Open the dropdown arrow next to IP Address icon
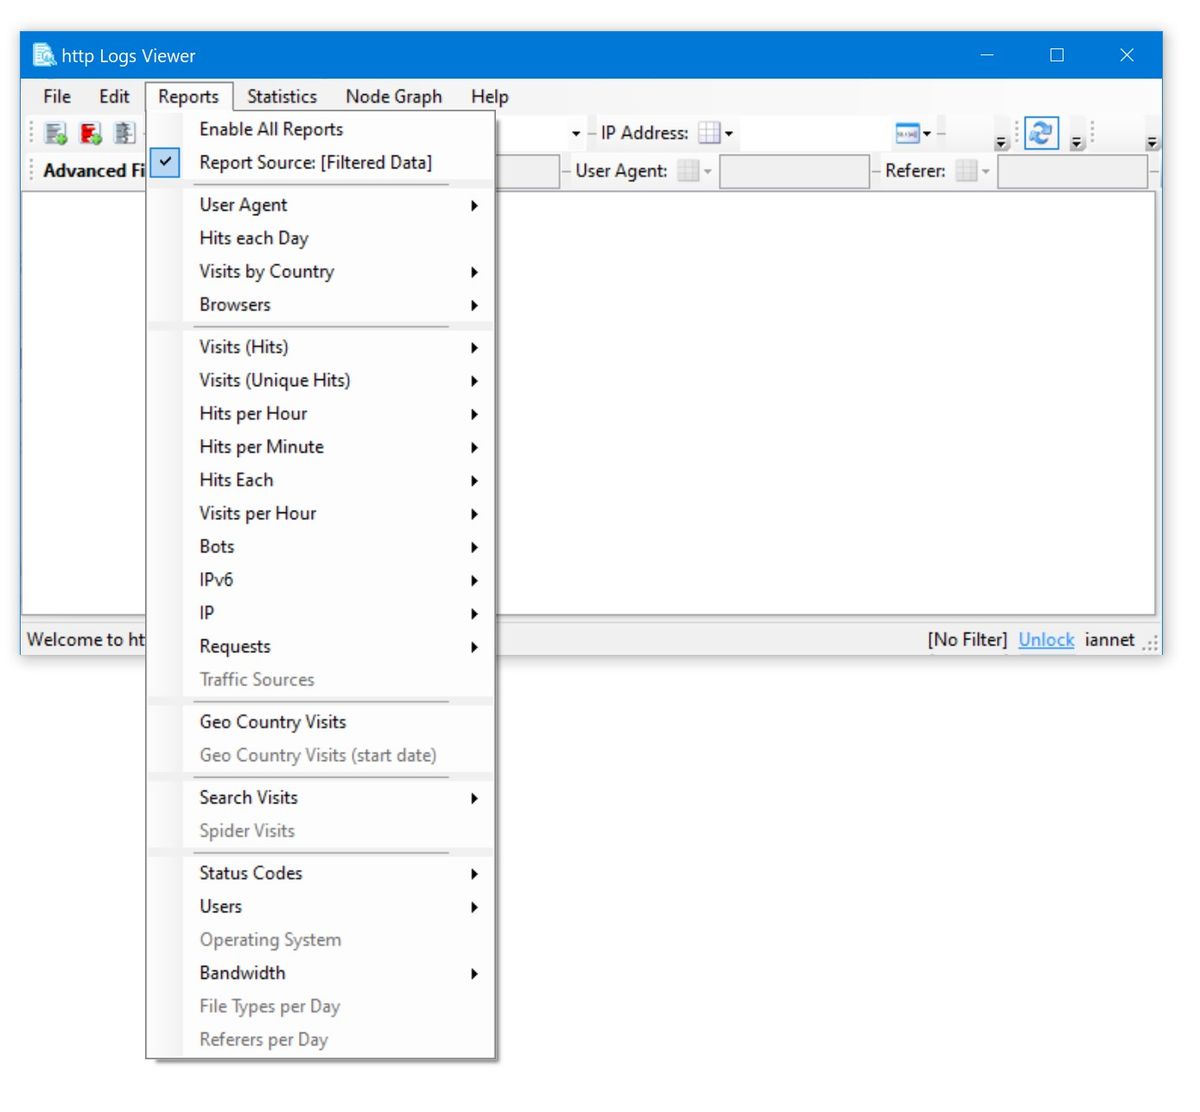This screenshot has height=1112, width=1200. (729, 132)
